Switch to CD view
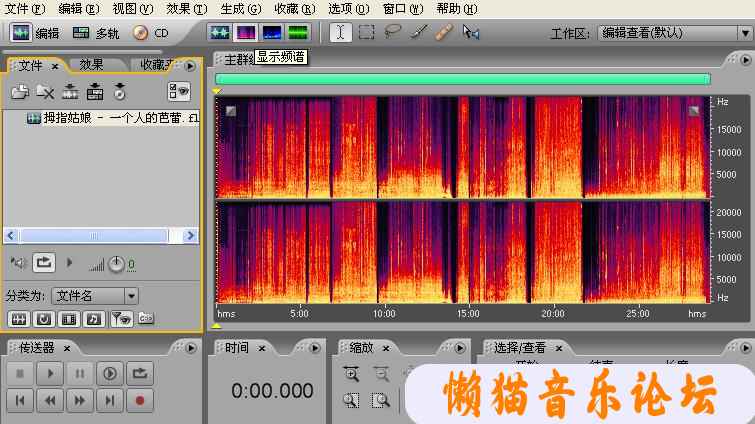 151,33
